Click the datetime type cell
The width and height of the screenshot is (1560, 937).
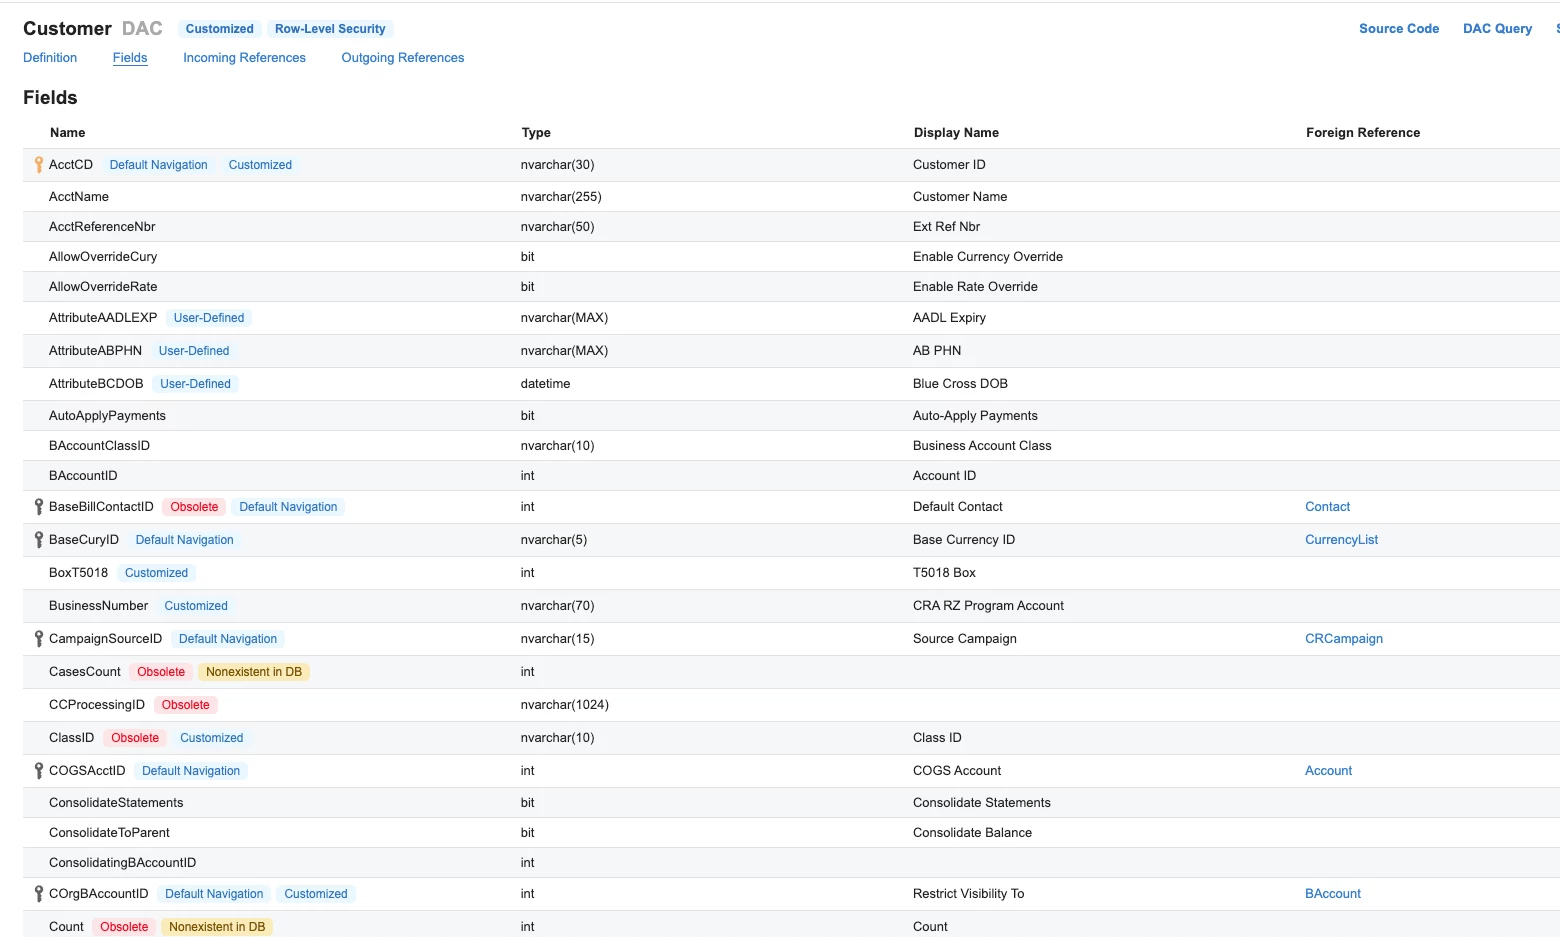[545, 384]
